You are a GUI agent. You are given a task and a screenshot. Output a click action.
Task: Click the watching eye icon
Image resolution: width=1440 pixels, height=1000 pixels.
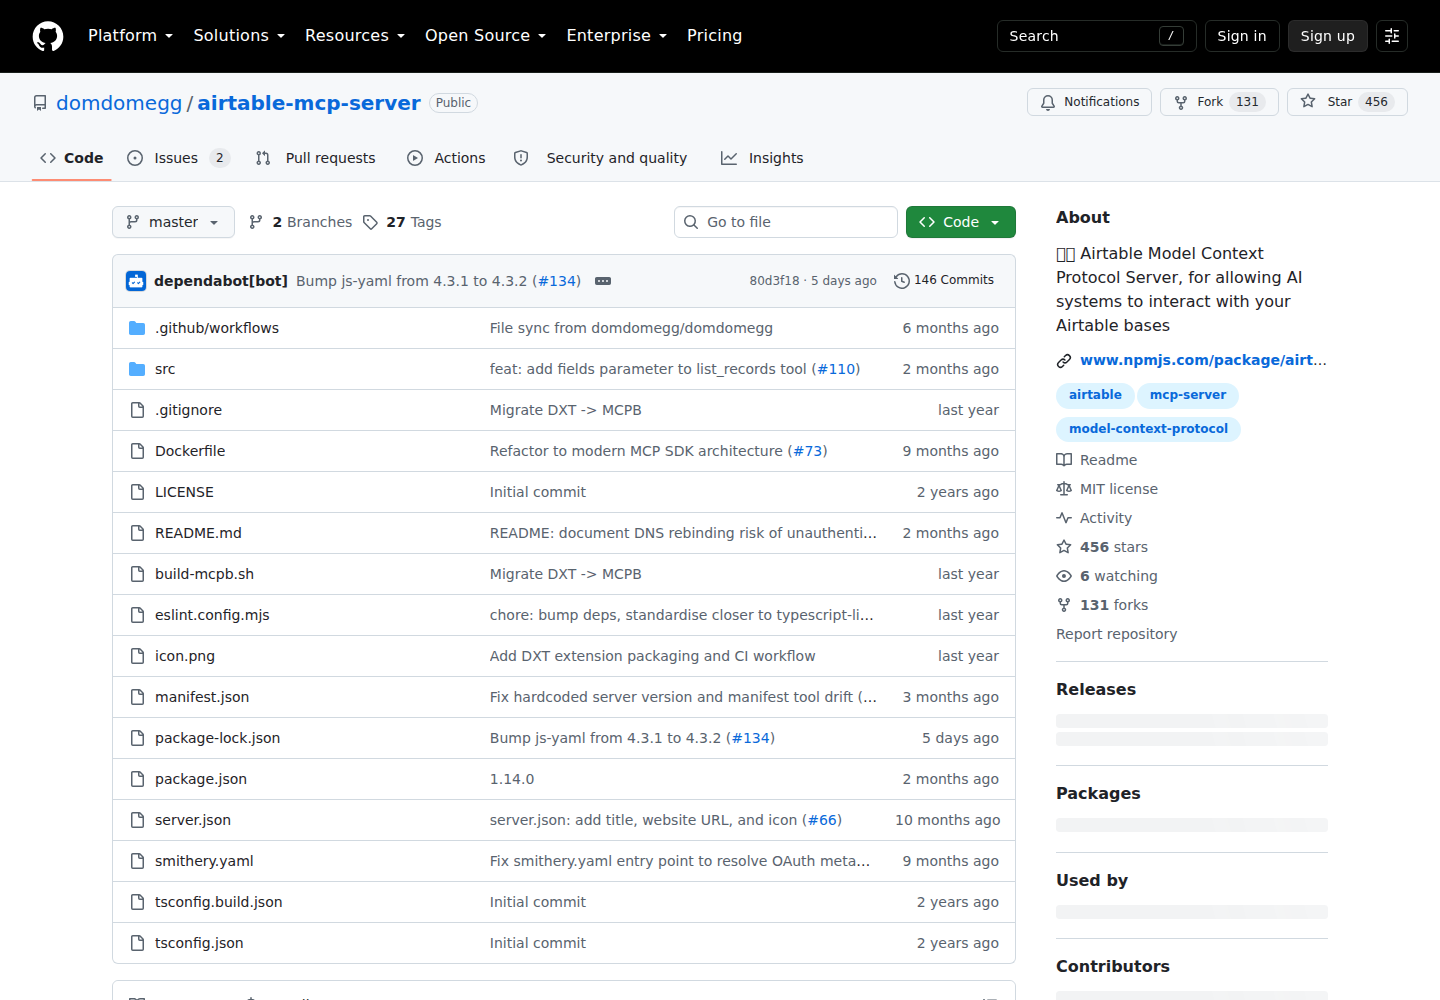pos(1064,576)
